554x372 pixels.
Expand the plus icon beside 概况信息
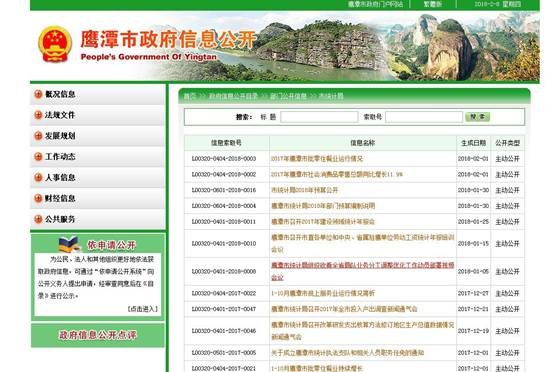38,94
